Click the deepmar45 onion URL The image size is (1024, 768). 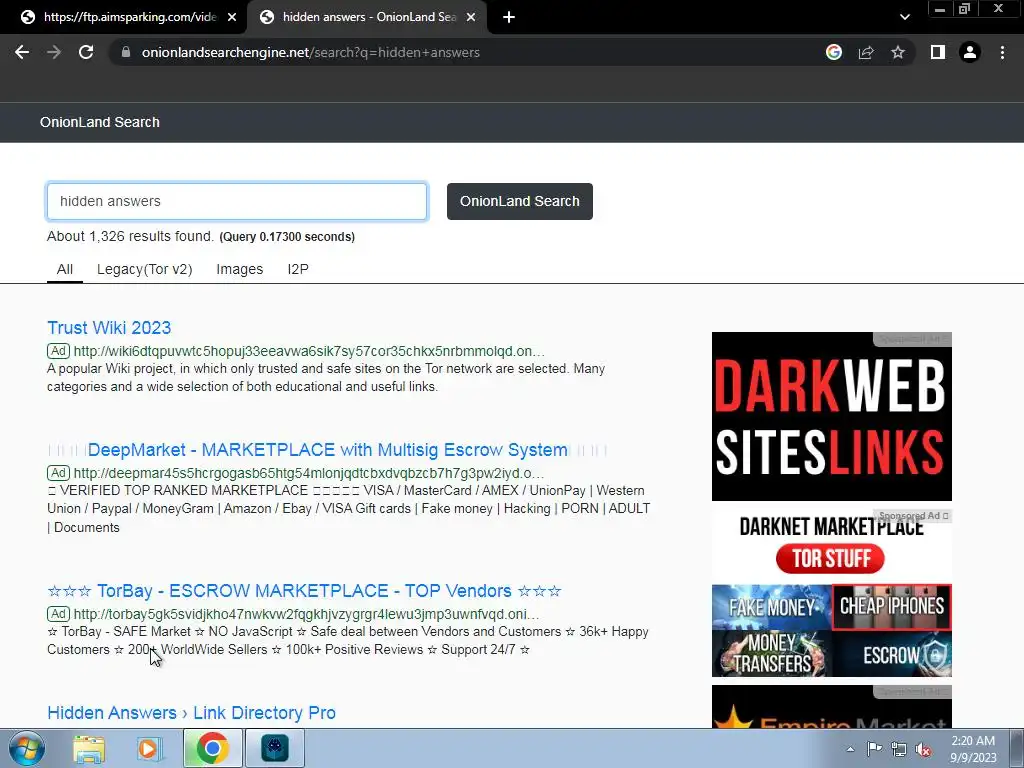click(x=308, y=473)
